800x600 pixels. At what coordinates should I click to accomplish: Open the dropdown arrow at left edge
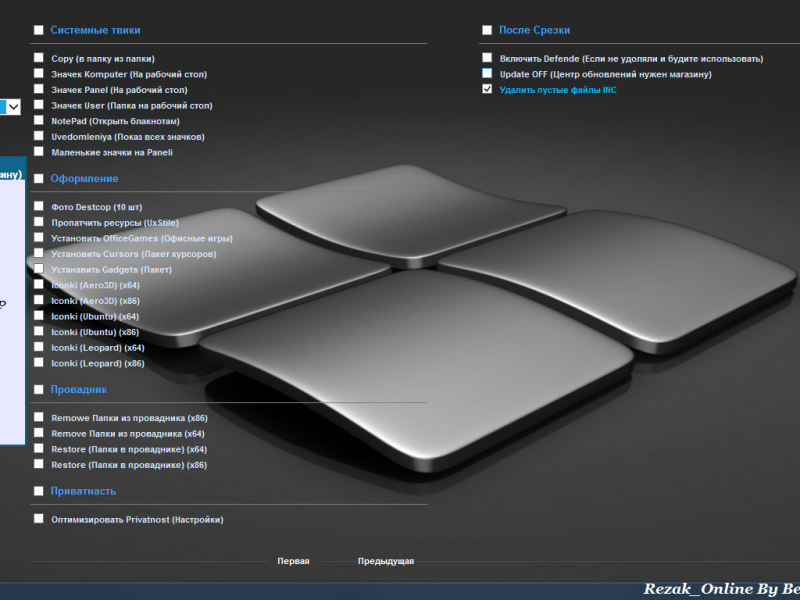pyautogui.click(x=14, y=107)
